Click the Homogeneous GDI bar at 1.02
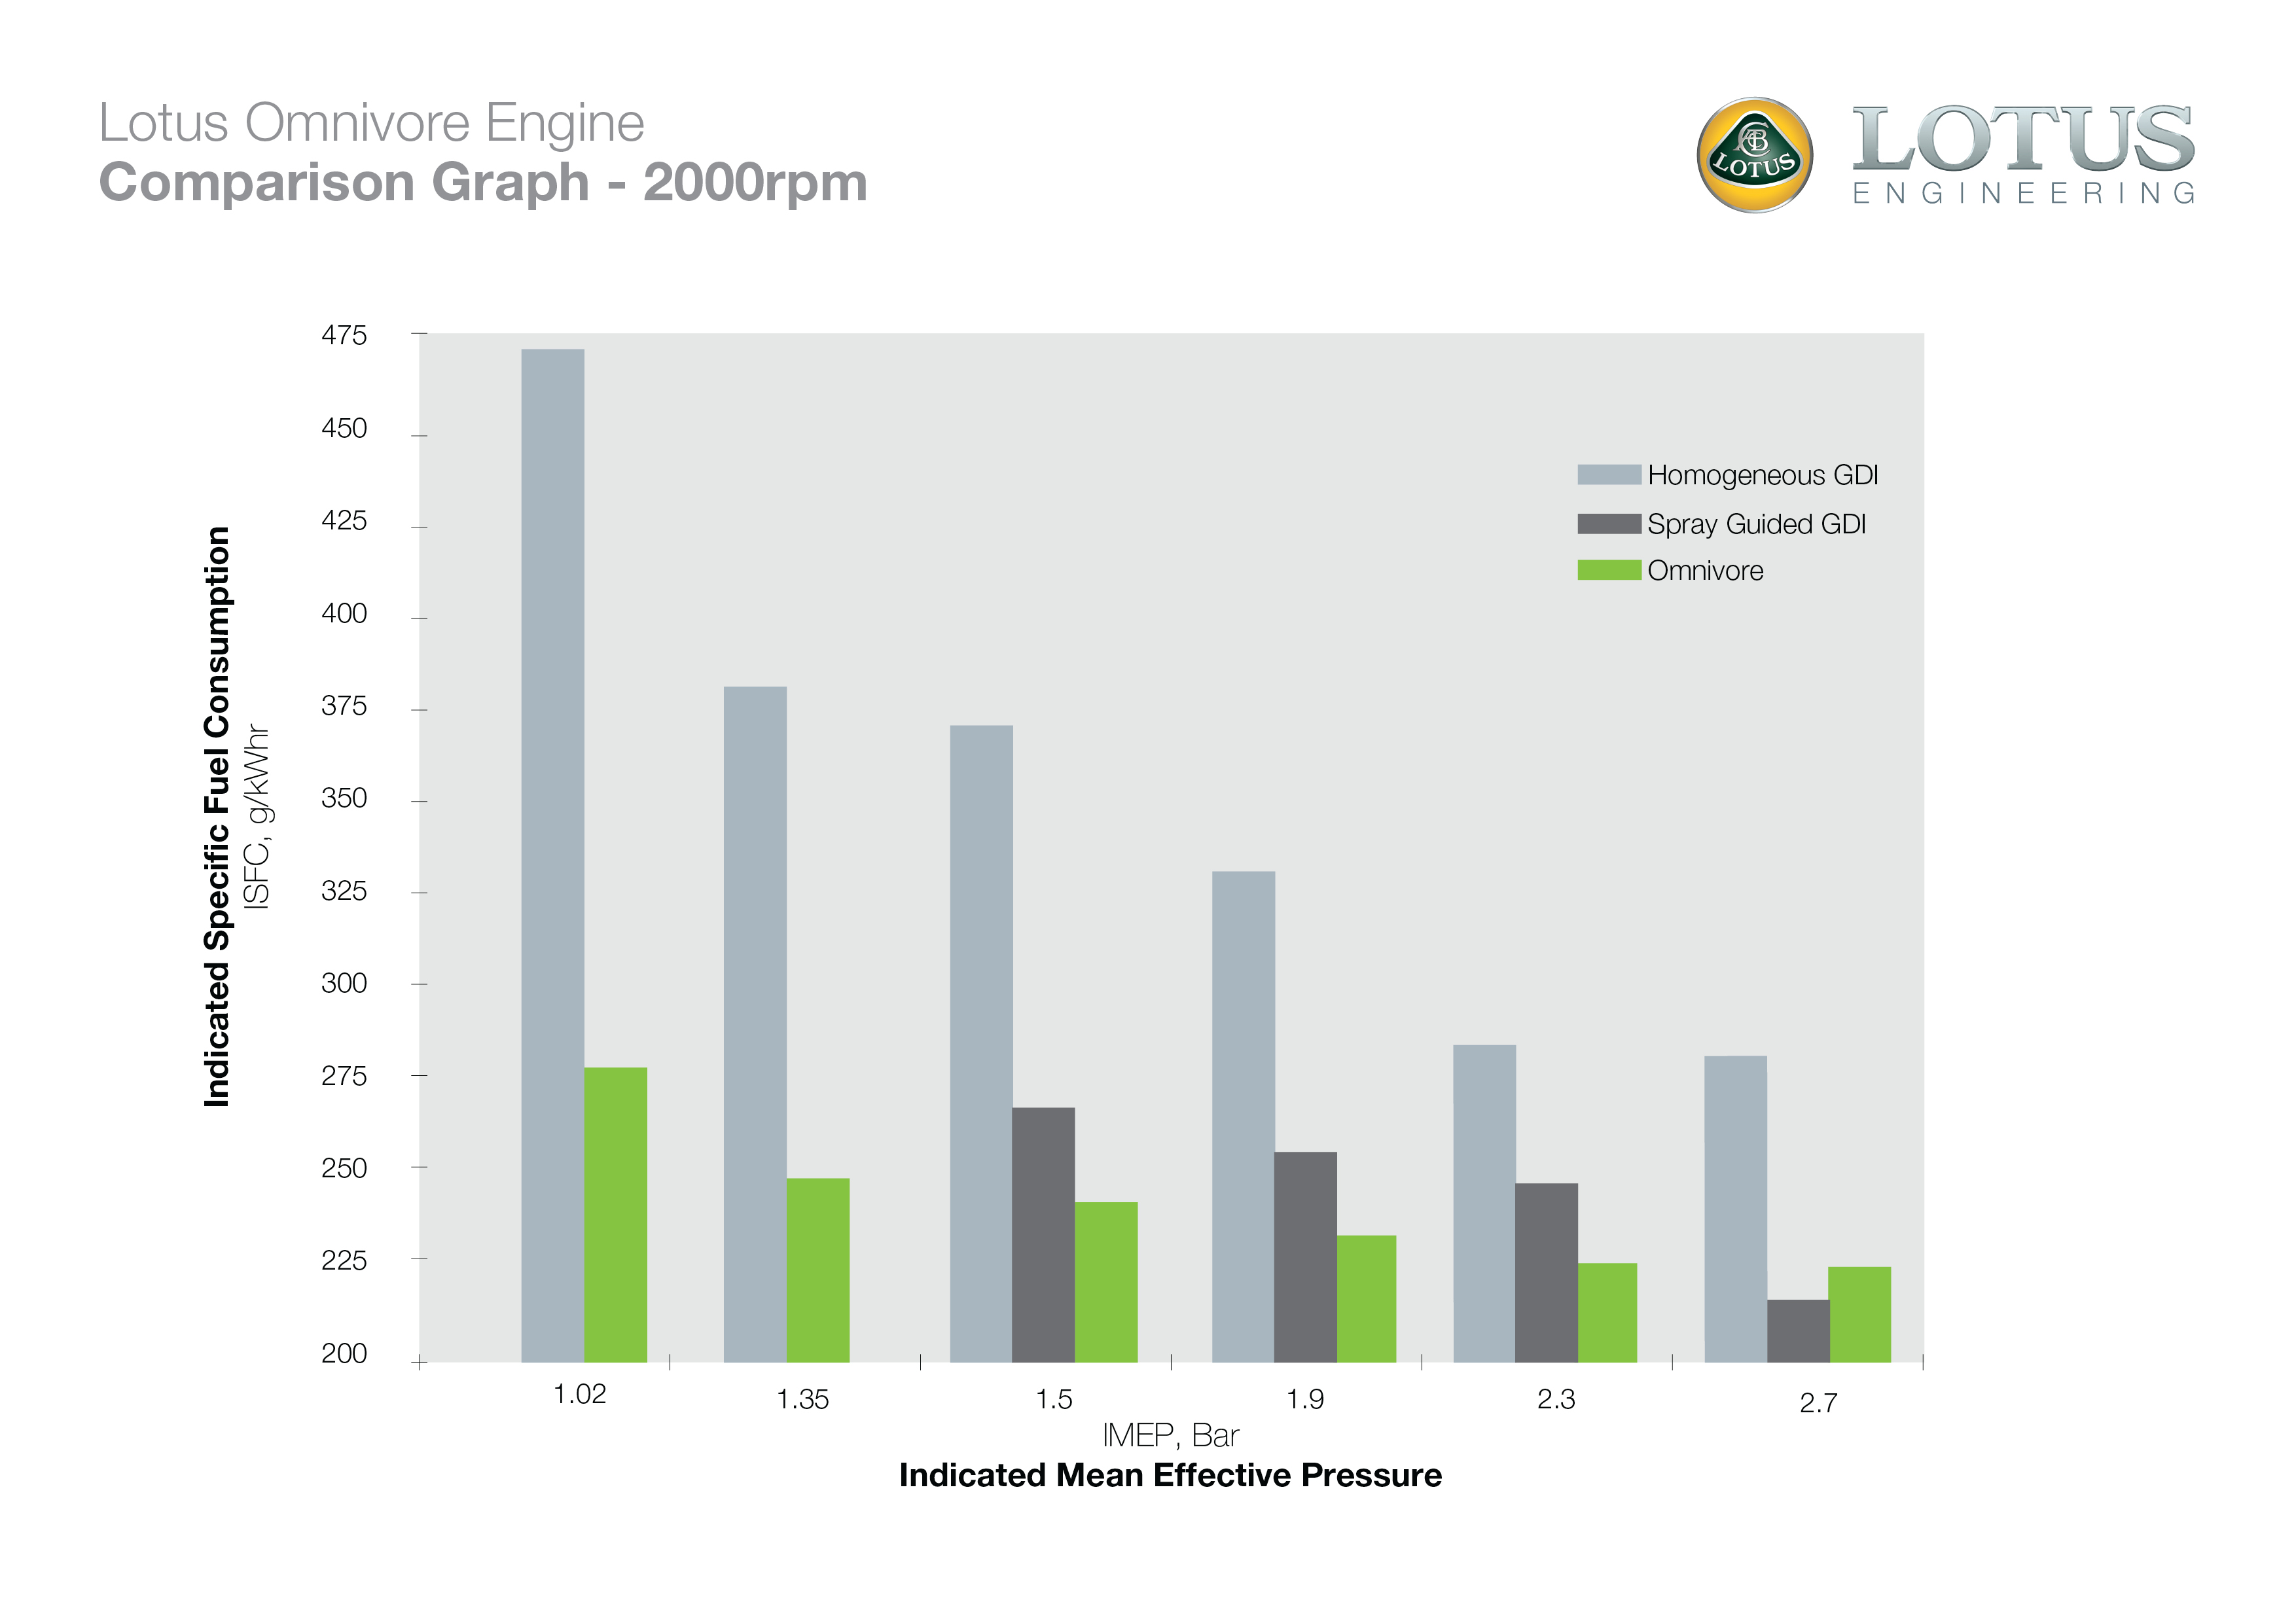Screen dimensions: 2296x1623 point(553,856)
